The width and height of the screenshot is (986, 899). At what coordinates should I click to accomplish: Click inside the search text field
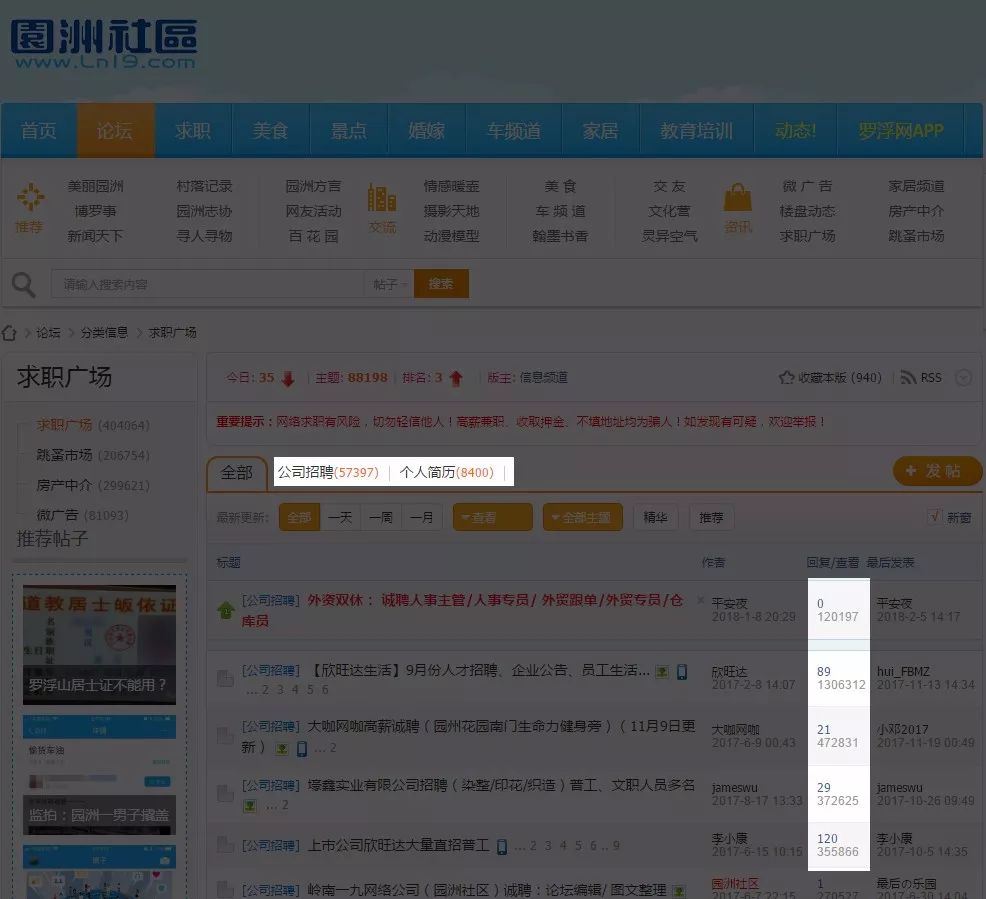pyautogui.click(x=208, y=284)
